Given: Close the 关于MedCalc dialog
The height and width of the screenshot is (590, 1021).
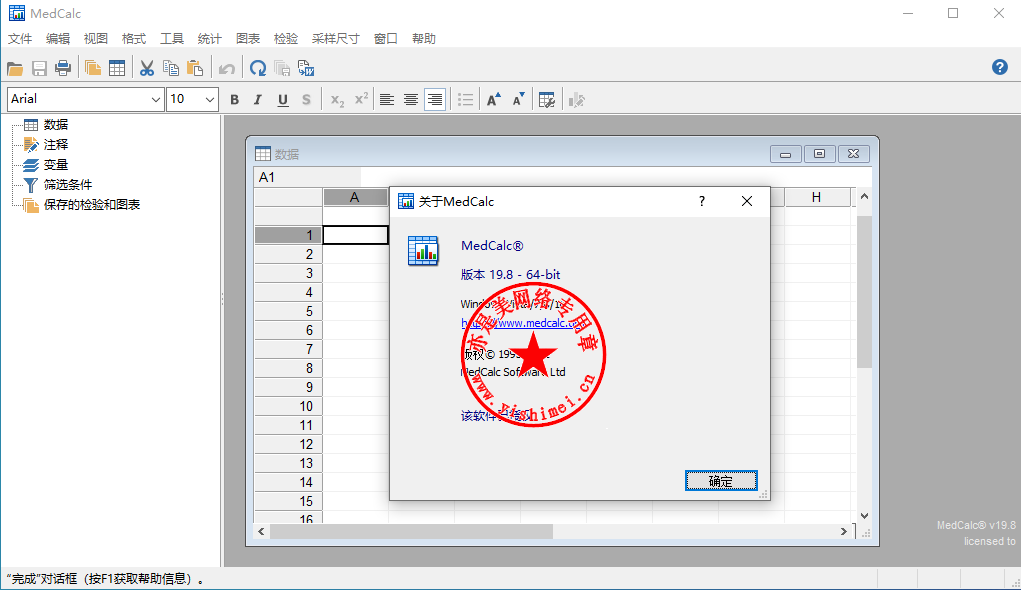Looking at the screenshot, I should (x=747, y=201).
